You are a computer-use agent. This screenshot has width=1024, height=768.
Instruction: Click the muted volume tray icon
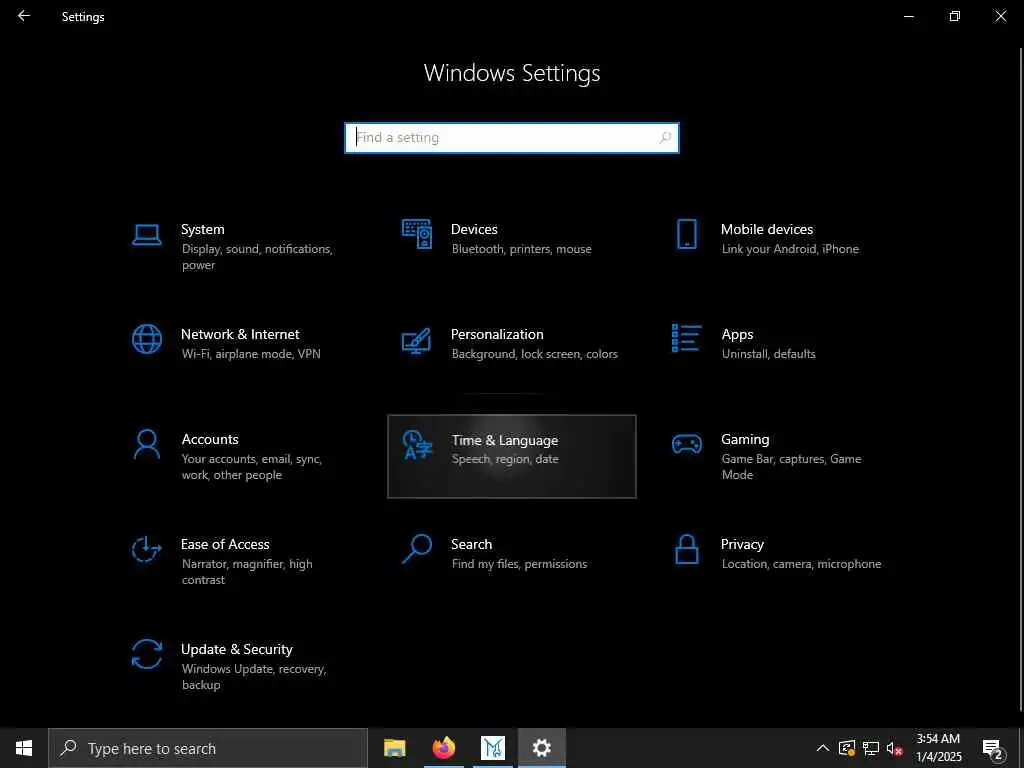(895, 748)
